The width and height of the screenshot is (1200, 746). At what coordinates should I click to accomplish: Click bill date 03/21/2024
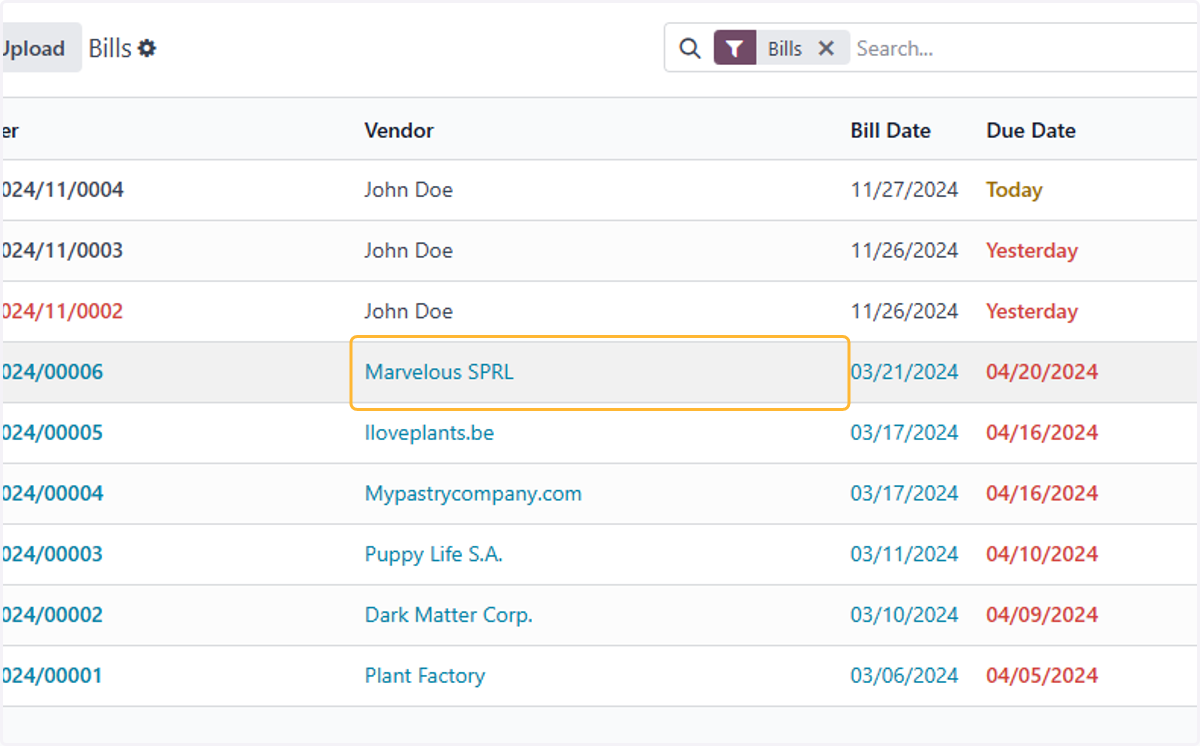pyautogui.click(x=904, y=372)
